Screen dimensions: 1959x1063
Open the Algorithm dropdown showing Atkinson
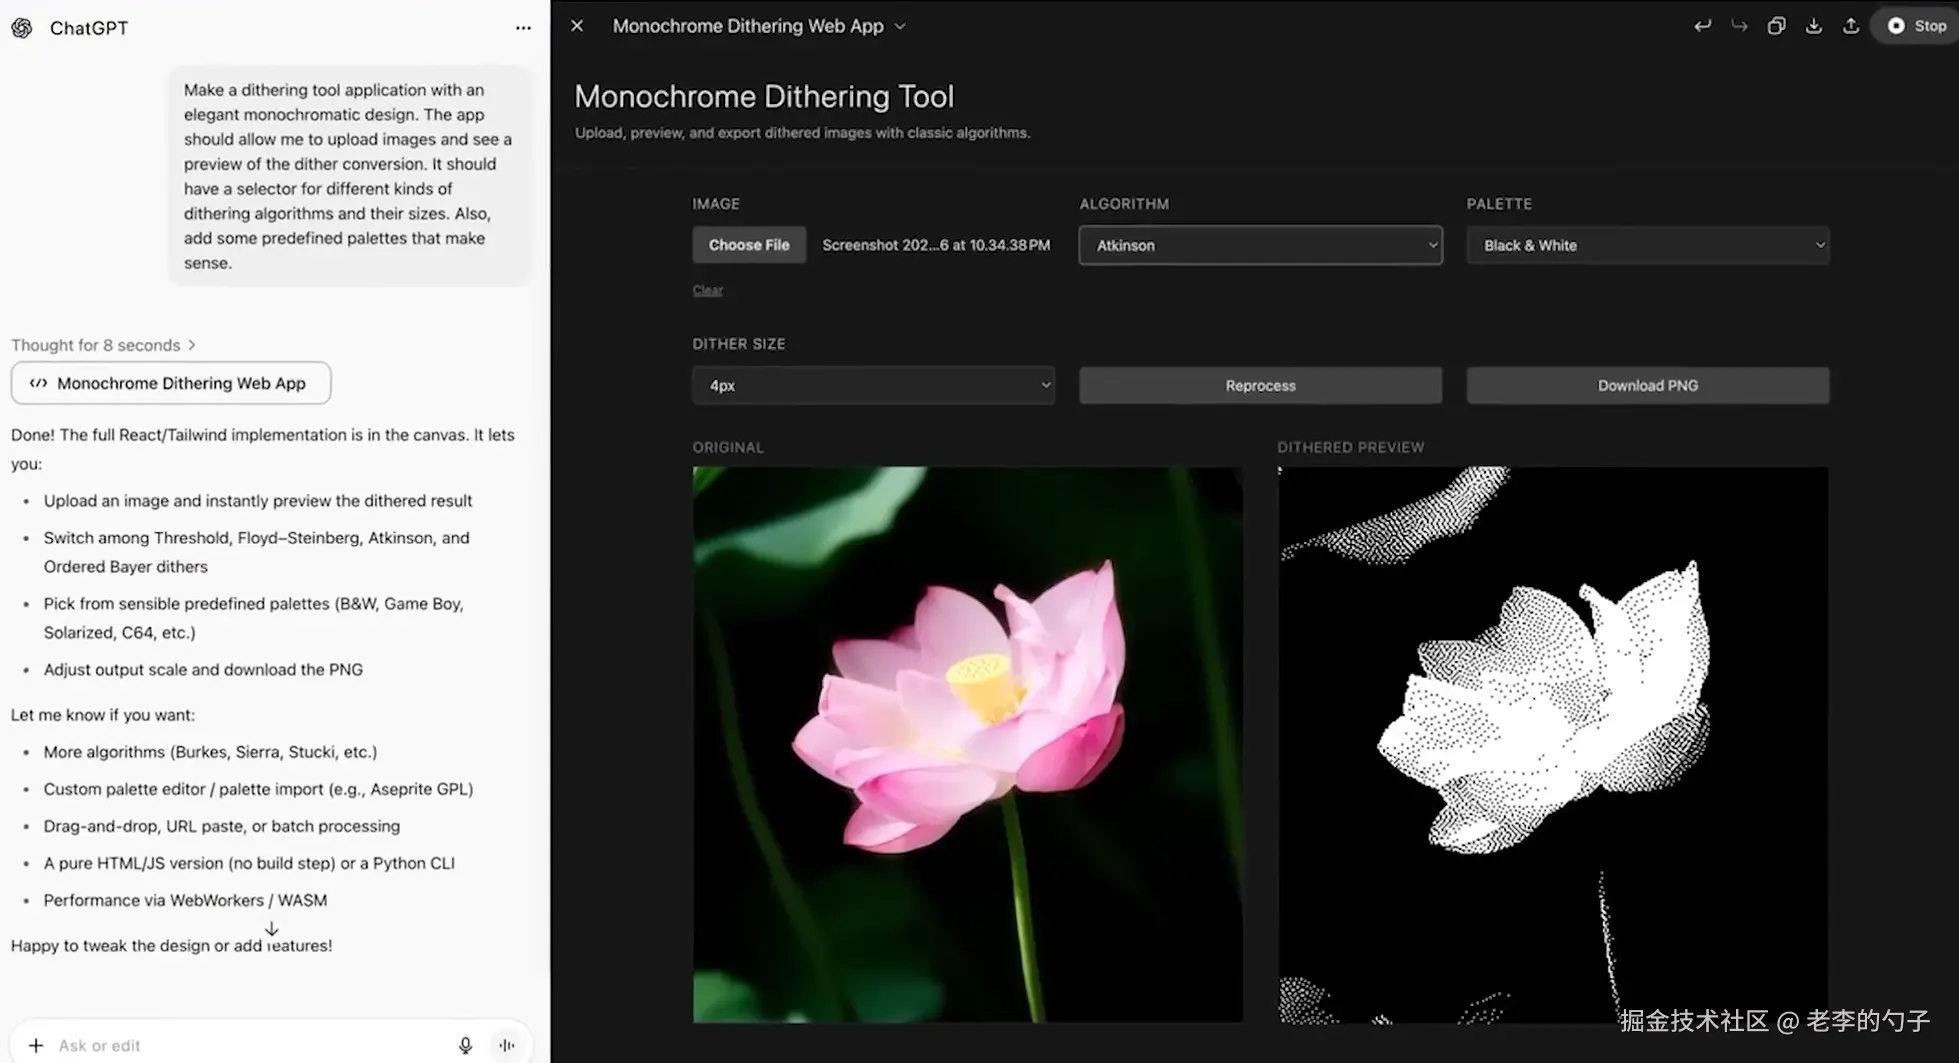pos(1260,245)
